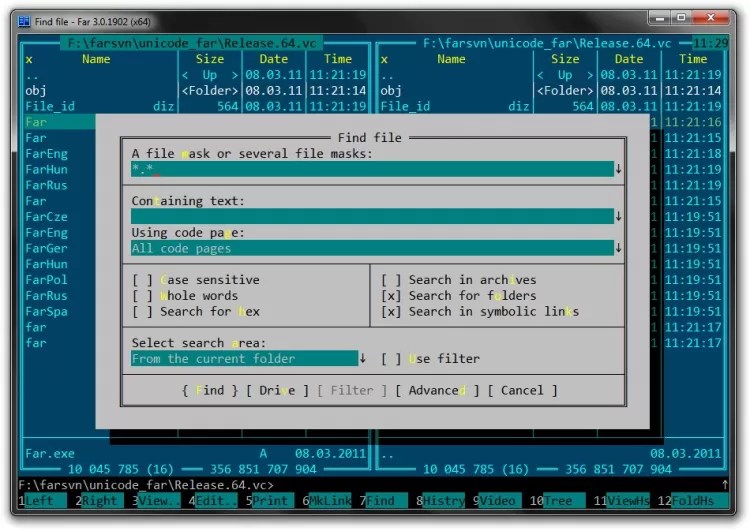Select the obj folder in left panel
This screenshot has width=750, height=531.
point(36,90)
